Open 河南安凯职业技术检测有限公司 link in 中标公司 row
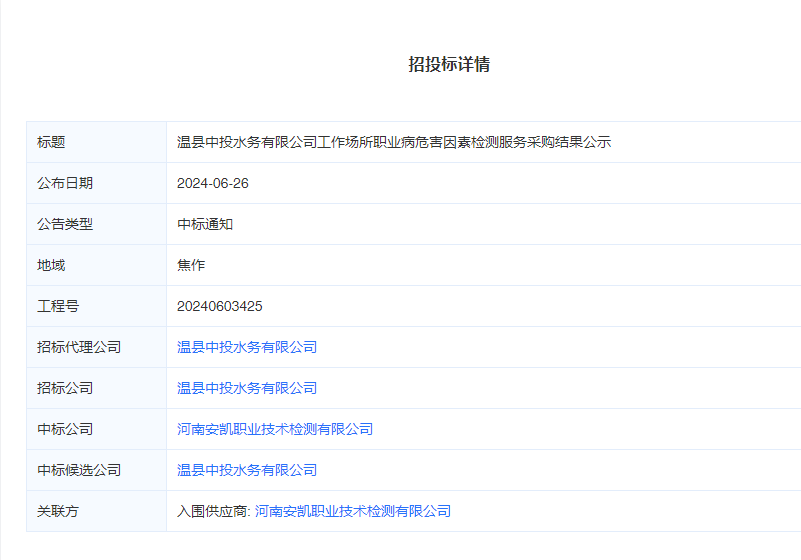This screenshot has height=560, width=801. 275,429
